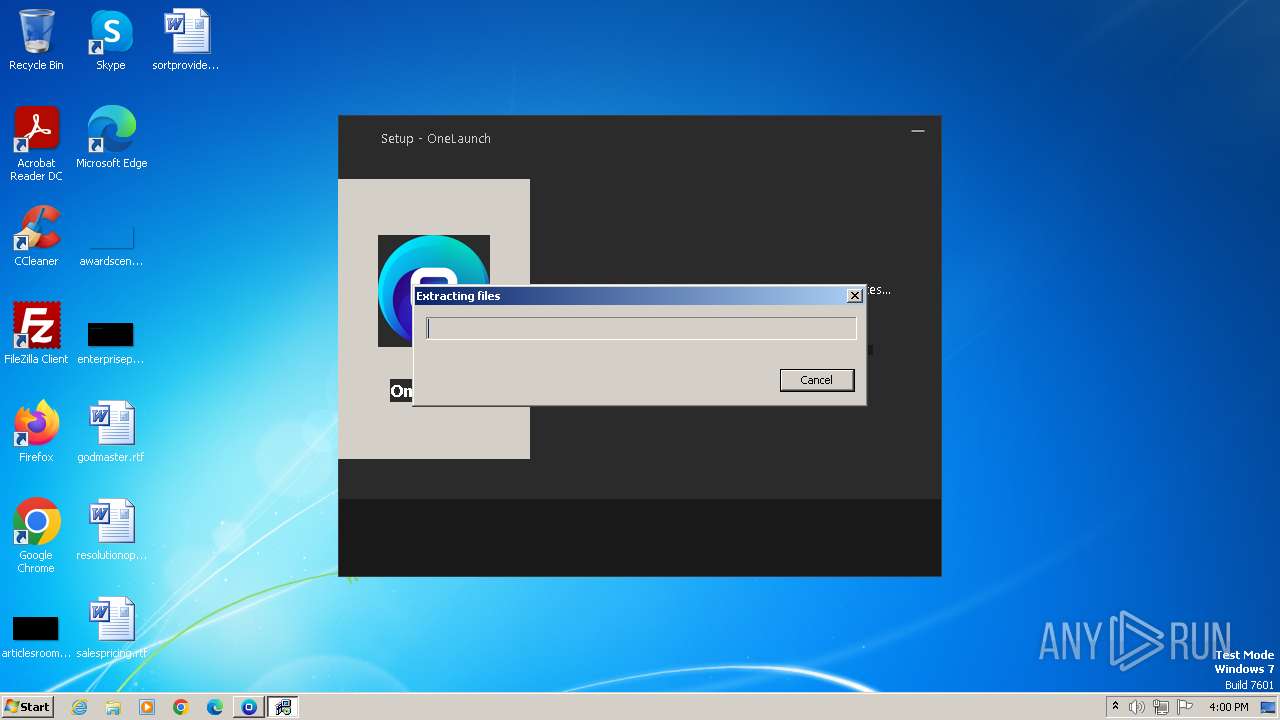The image size is (1280, 720).
Task: Open Windows Explorer from taskbar
Action: tap(113, 707)
